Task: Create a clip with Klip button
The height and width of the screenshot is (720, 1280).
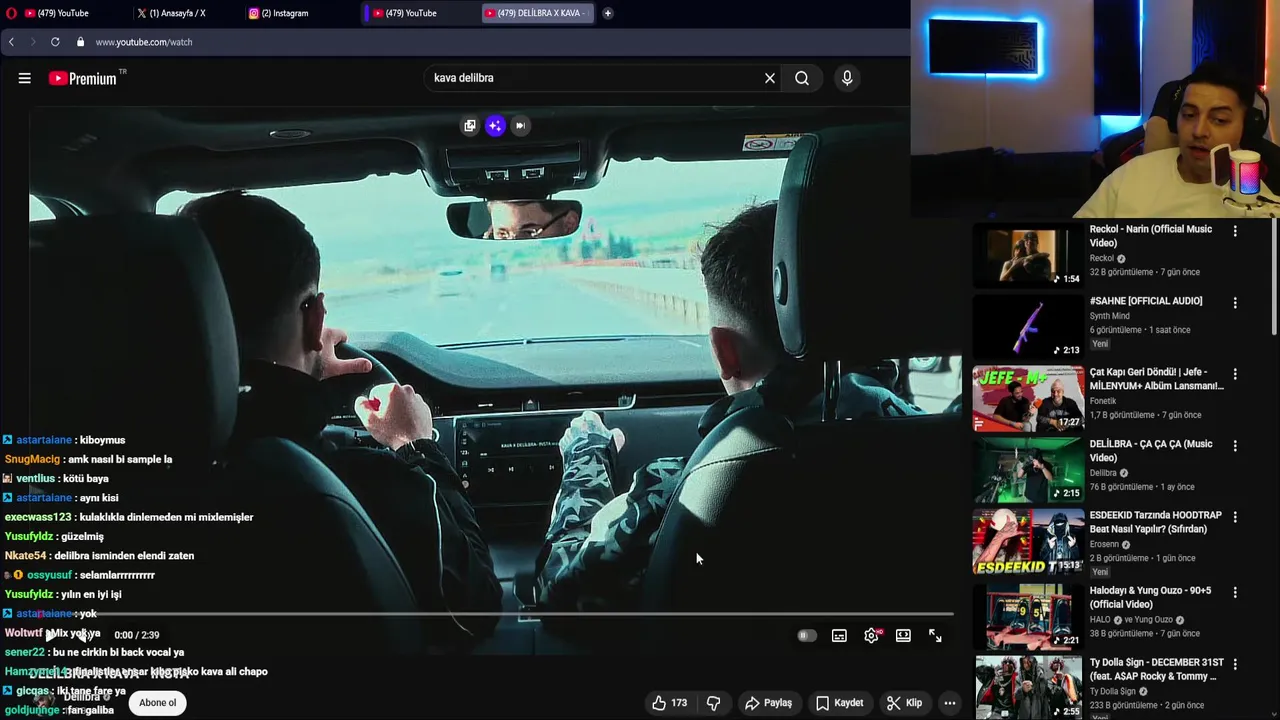Action: pos(904,703)
